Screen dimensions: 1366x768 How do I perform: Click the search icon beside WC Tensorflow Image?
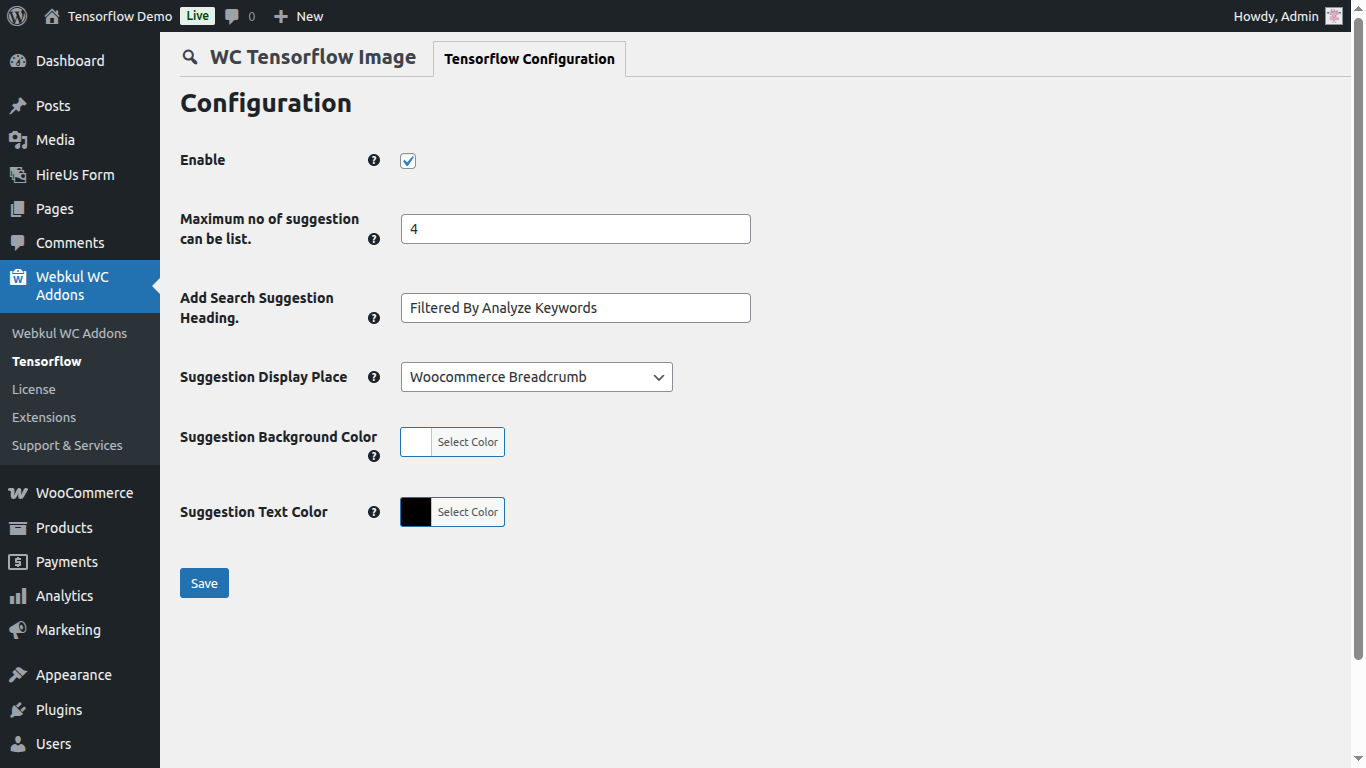tap(190, 58)
